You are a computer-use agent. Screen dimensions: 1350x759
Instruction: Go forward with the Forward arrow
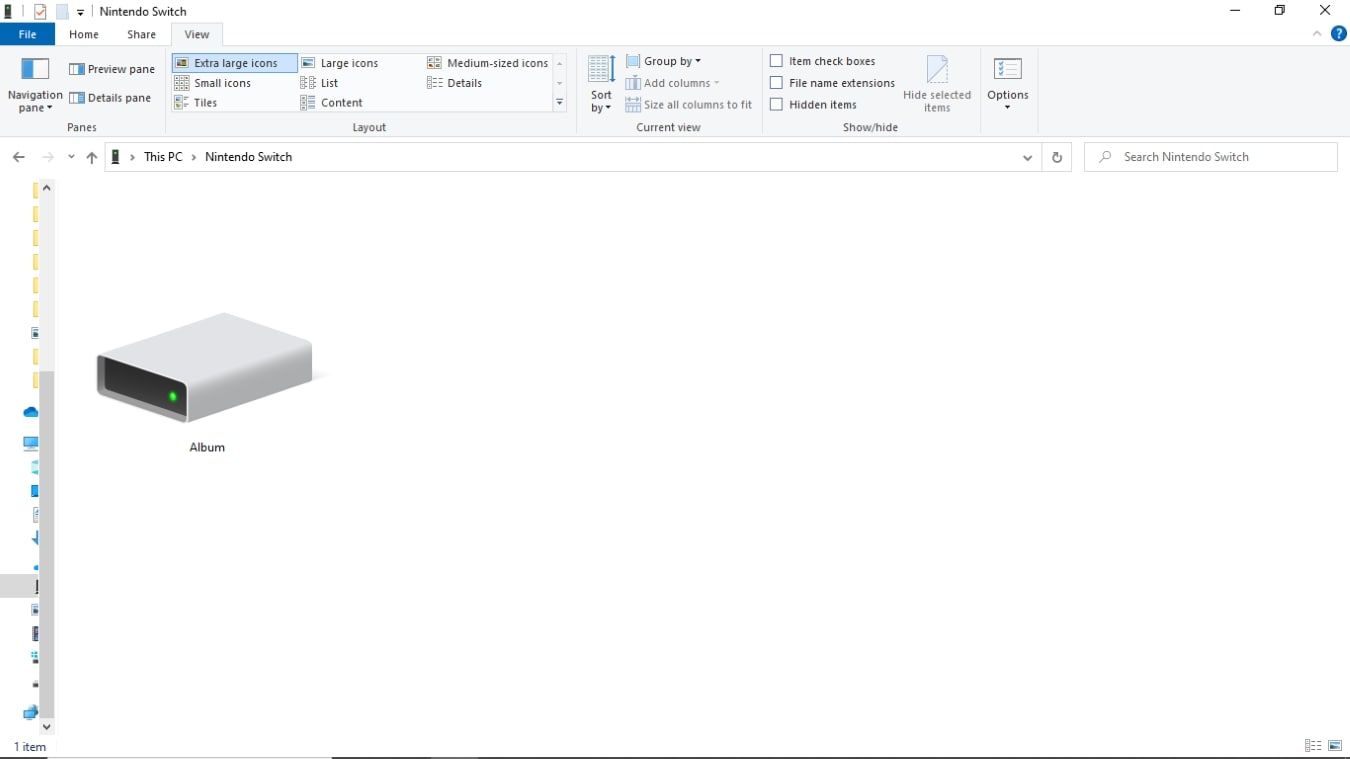click(48, 157)
